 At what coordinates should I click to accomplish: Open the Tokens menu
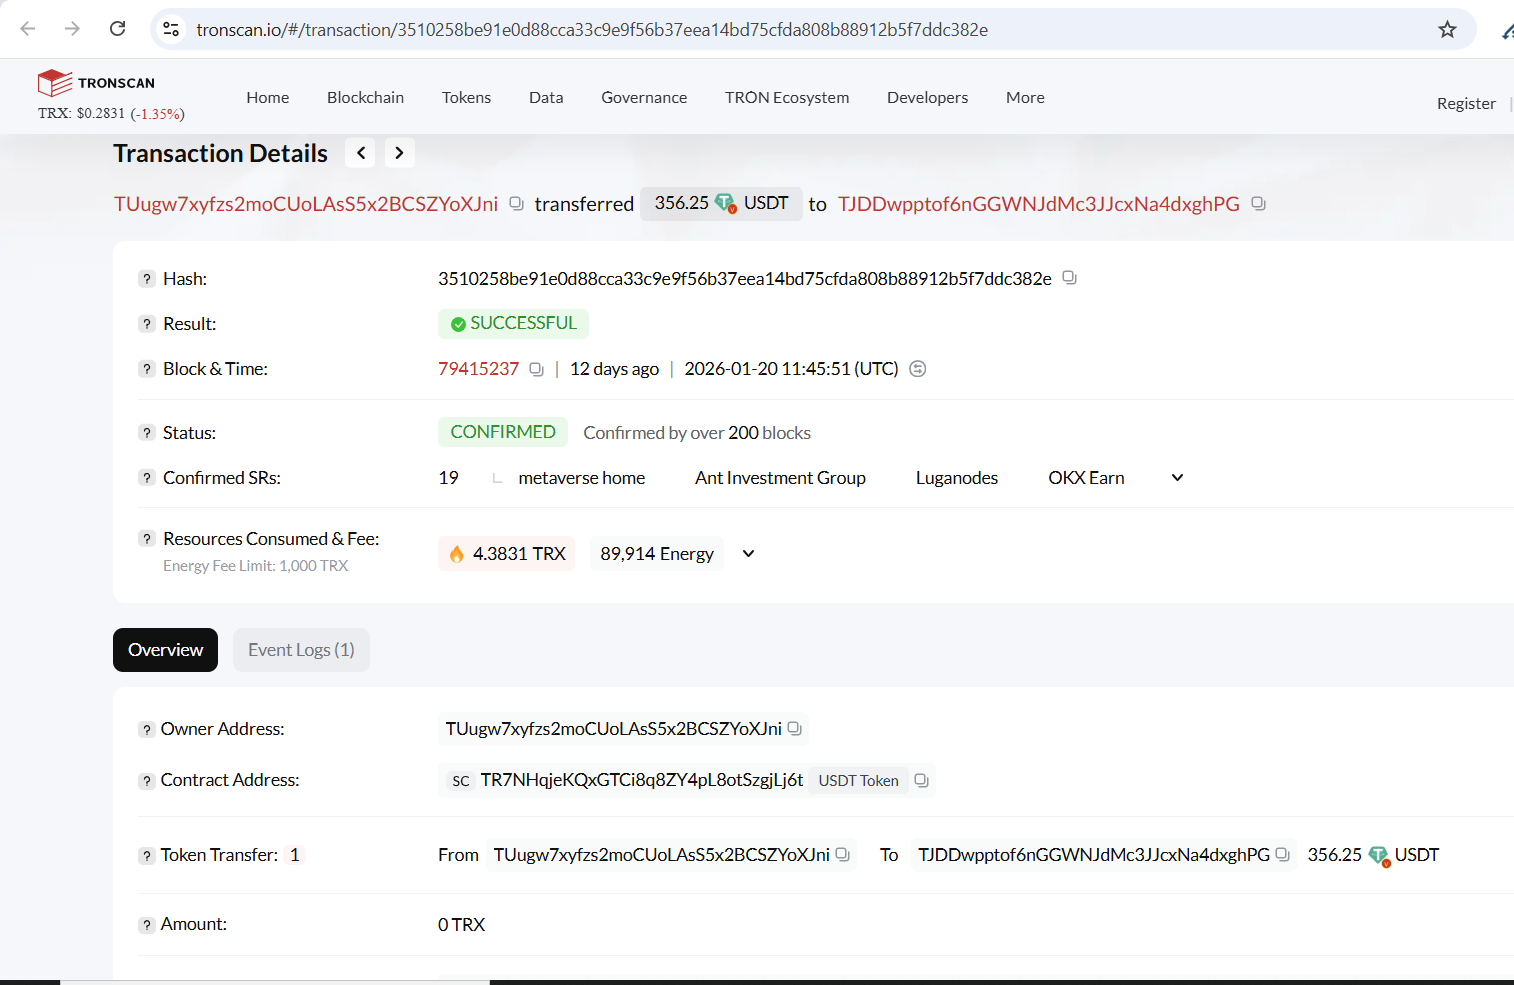click(x=466, y=97)
